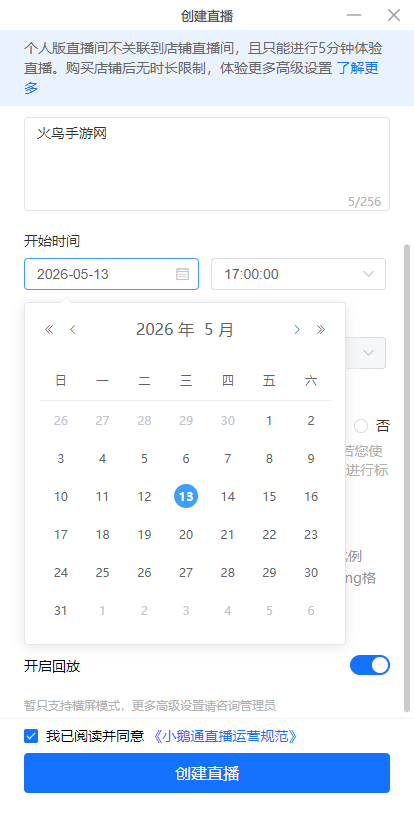This screenshot has height=816, width=414.
Task: Select day 17 in the calendar
Action: coord(61,534)
